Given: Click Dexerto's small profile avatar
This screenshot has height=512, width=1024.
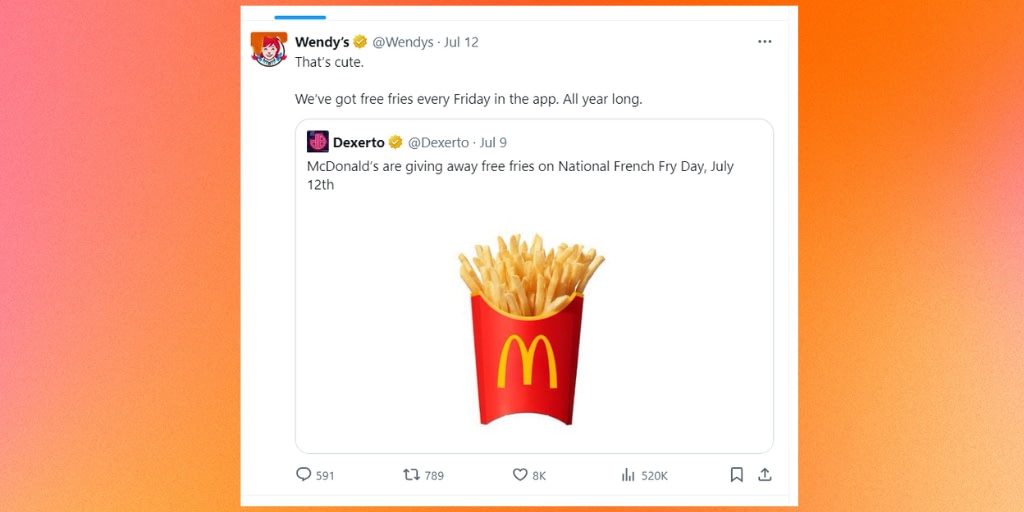Looking at the screenshot, I should click(318, 142).
